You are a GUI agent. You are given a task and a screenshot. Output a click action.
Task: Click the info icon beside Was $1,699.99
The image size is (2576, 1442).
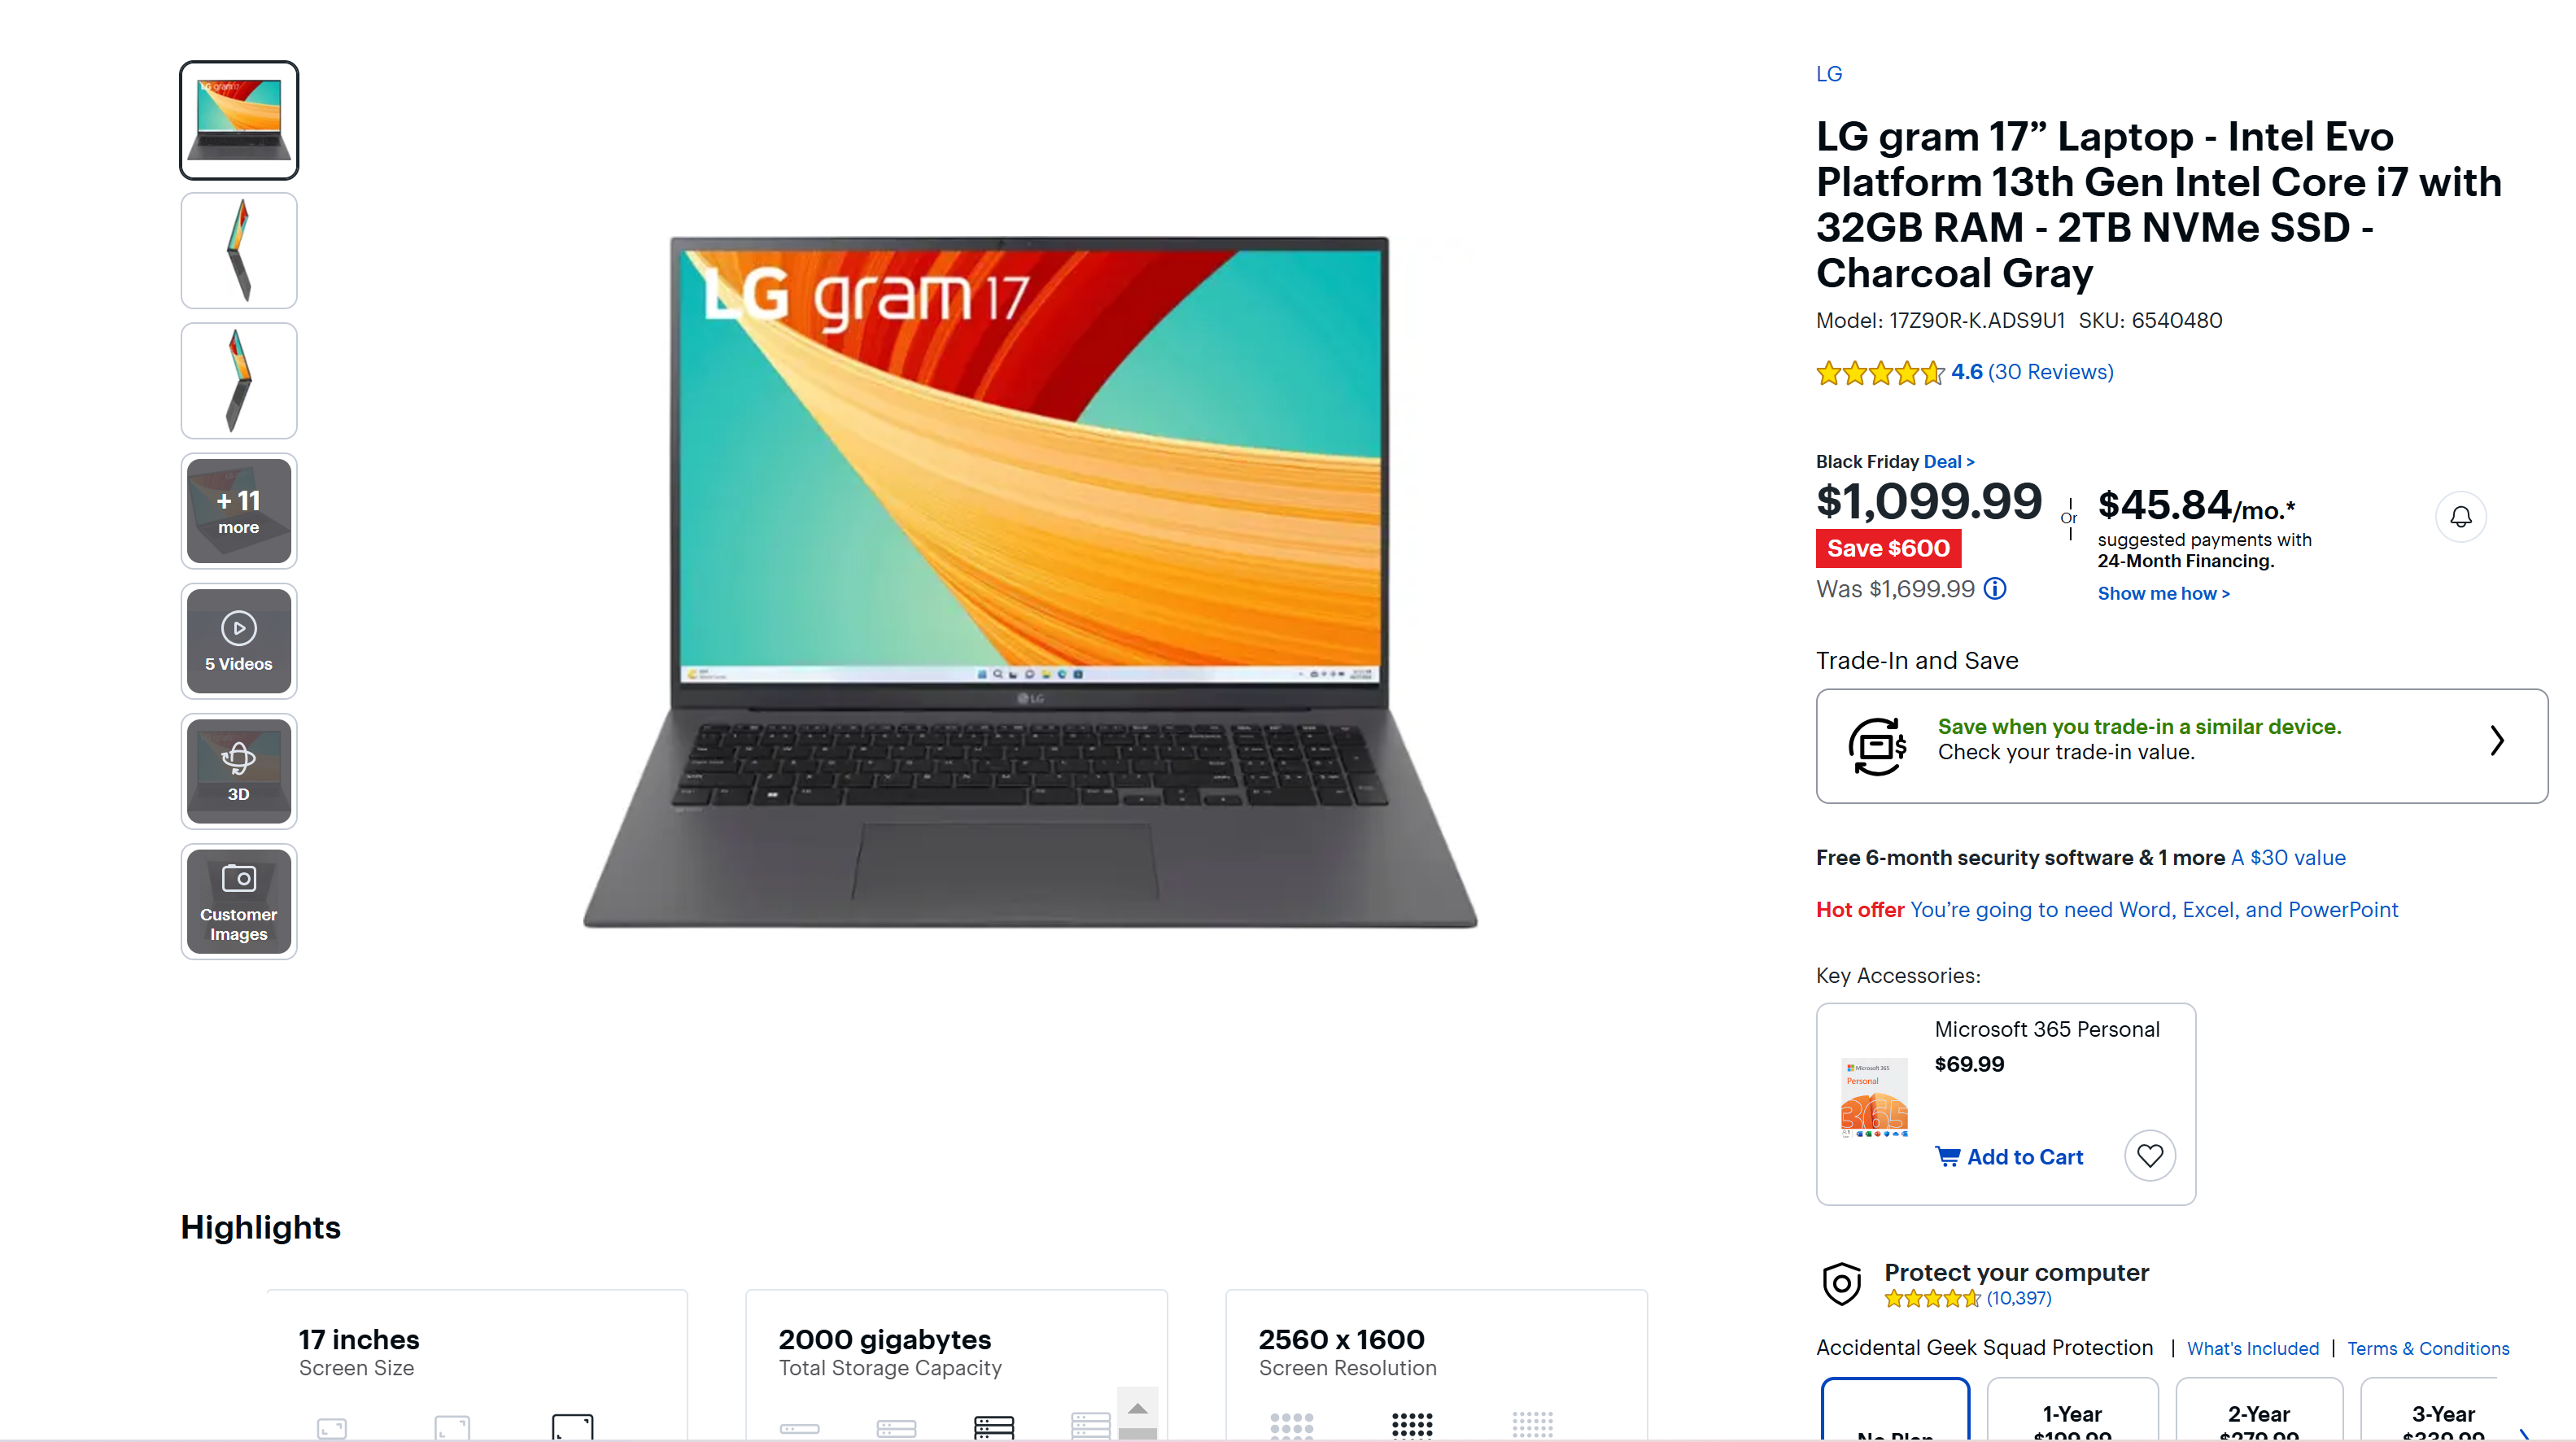tap(1995, 589)
